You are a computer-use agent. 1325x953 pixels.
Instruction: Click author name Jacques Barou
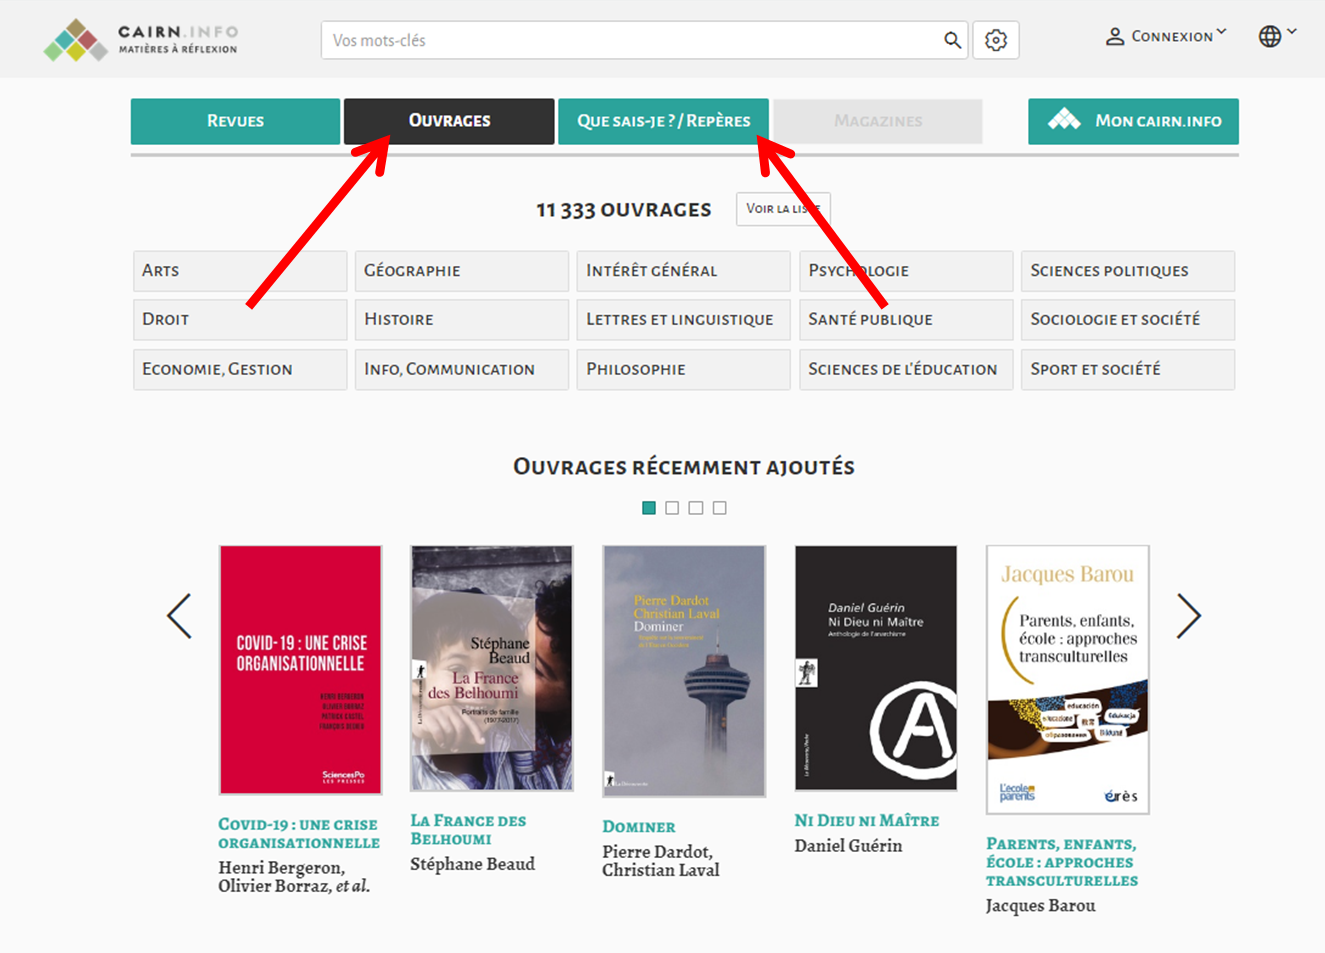tap(1041, 906)
